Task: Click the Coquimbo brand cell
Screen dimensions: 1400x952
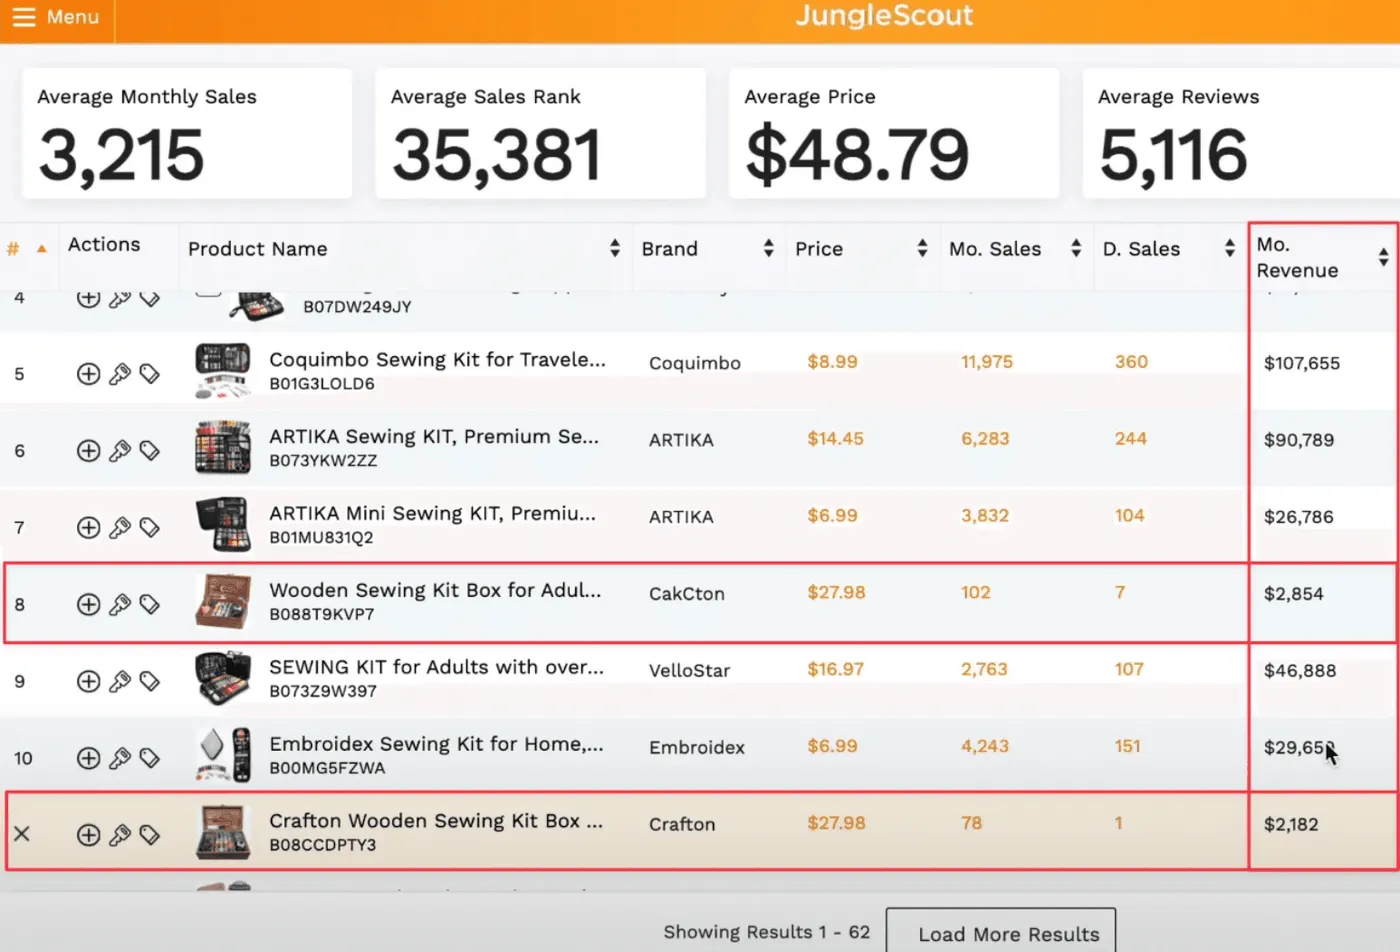Action: point(695,363)
